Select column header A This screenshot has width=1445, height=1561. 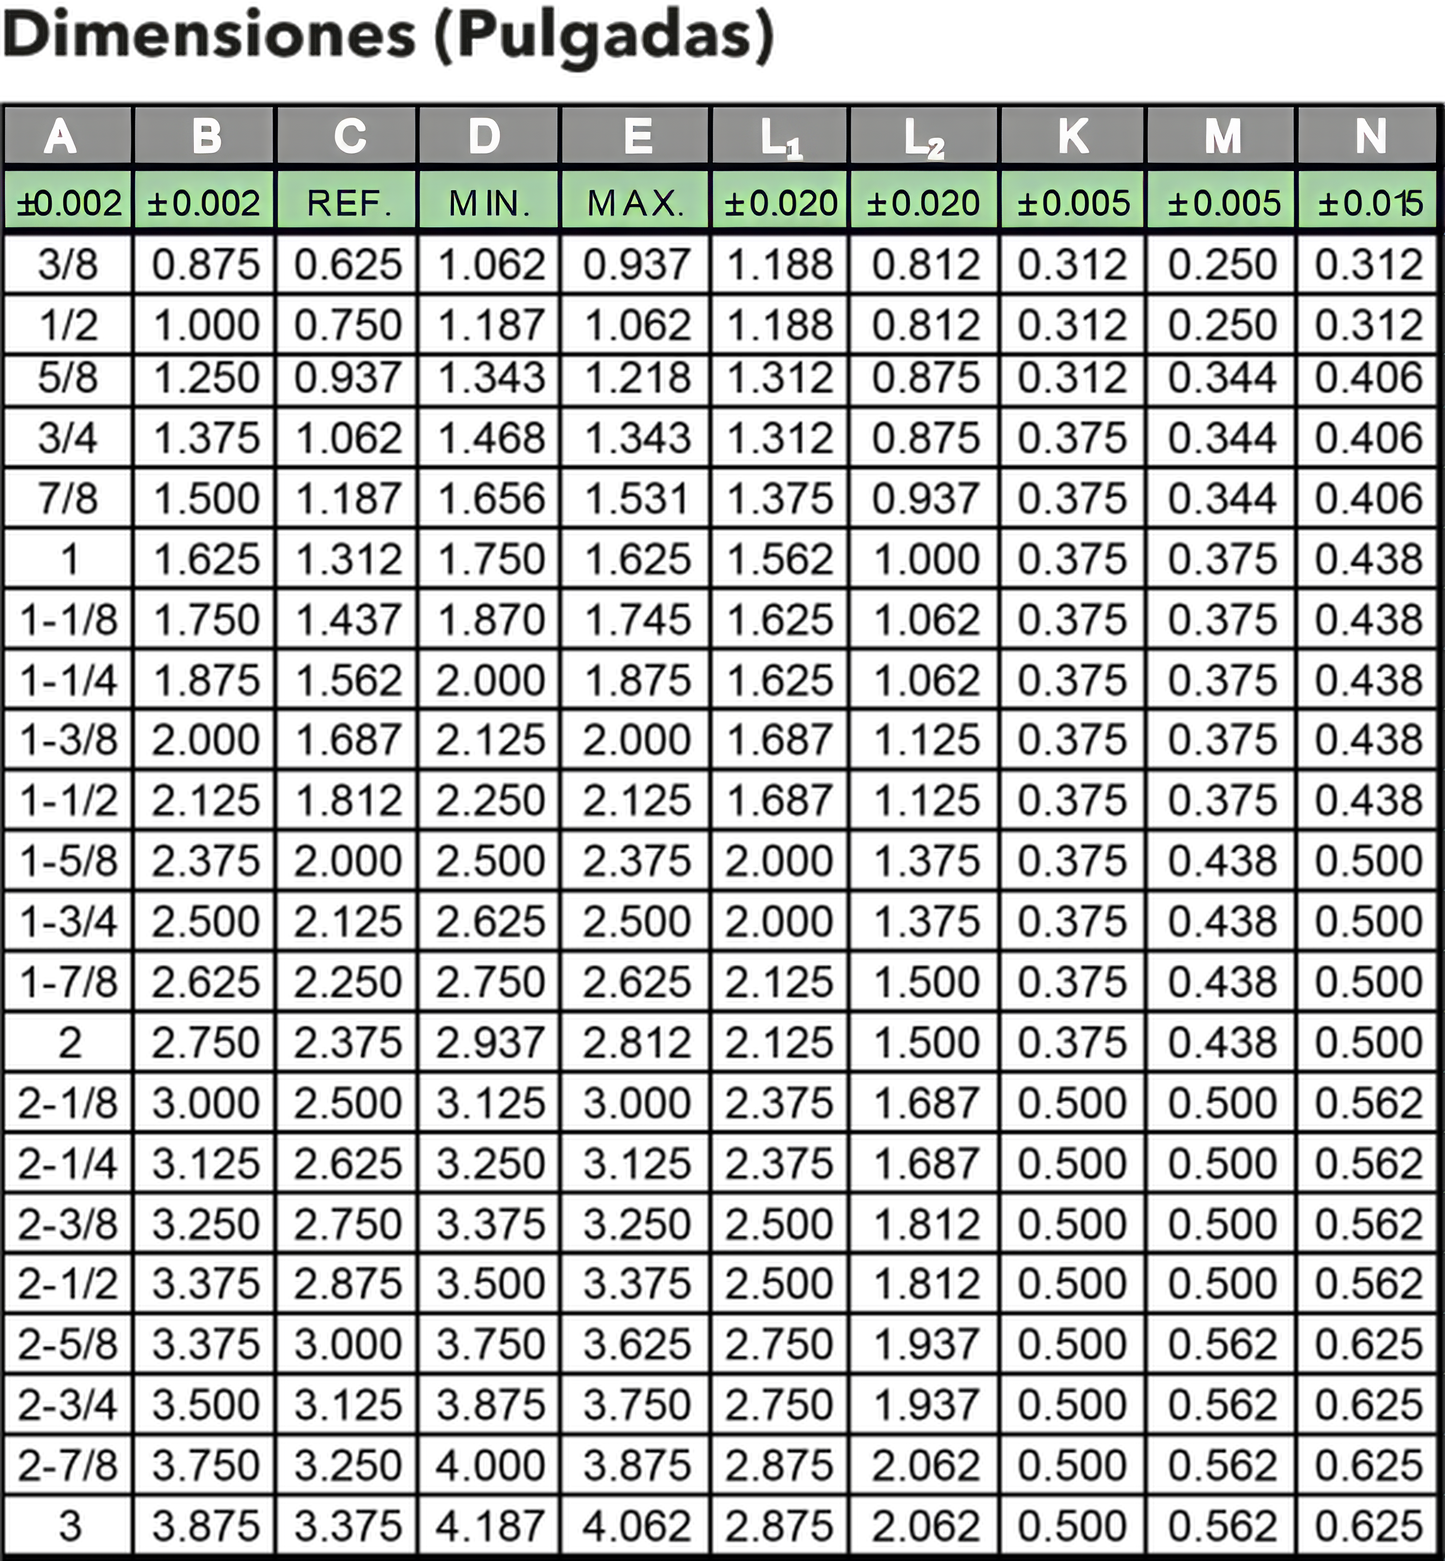click(x=67, y=136)
